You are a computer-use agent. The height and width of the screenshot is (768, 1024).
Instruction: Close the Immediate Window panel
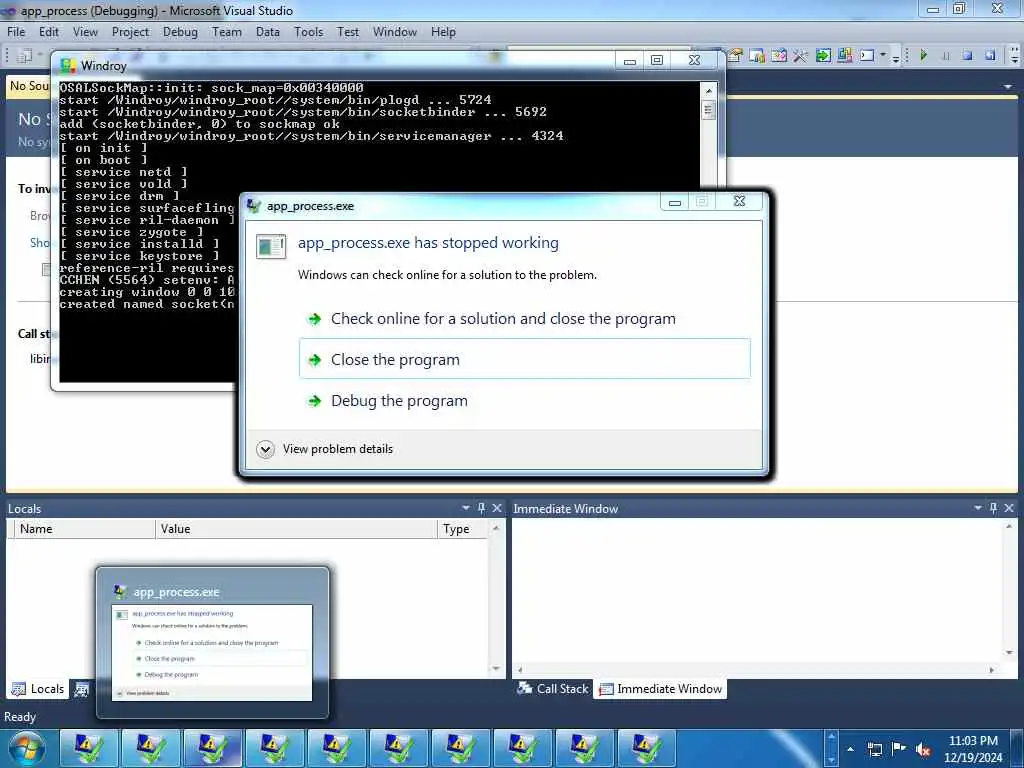pyautogui.click(x=1009, y=507)
